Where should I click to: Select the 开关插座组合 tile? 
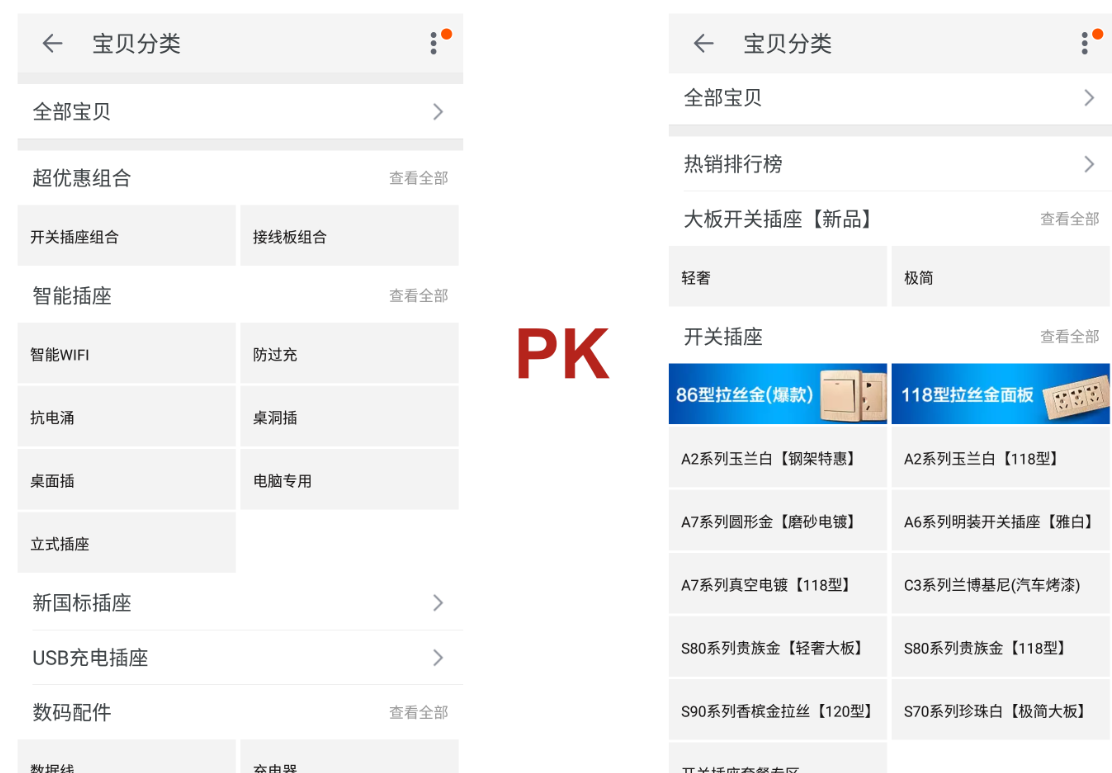click(x=126, y=235)
